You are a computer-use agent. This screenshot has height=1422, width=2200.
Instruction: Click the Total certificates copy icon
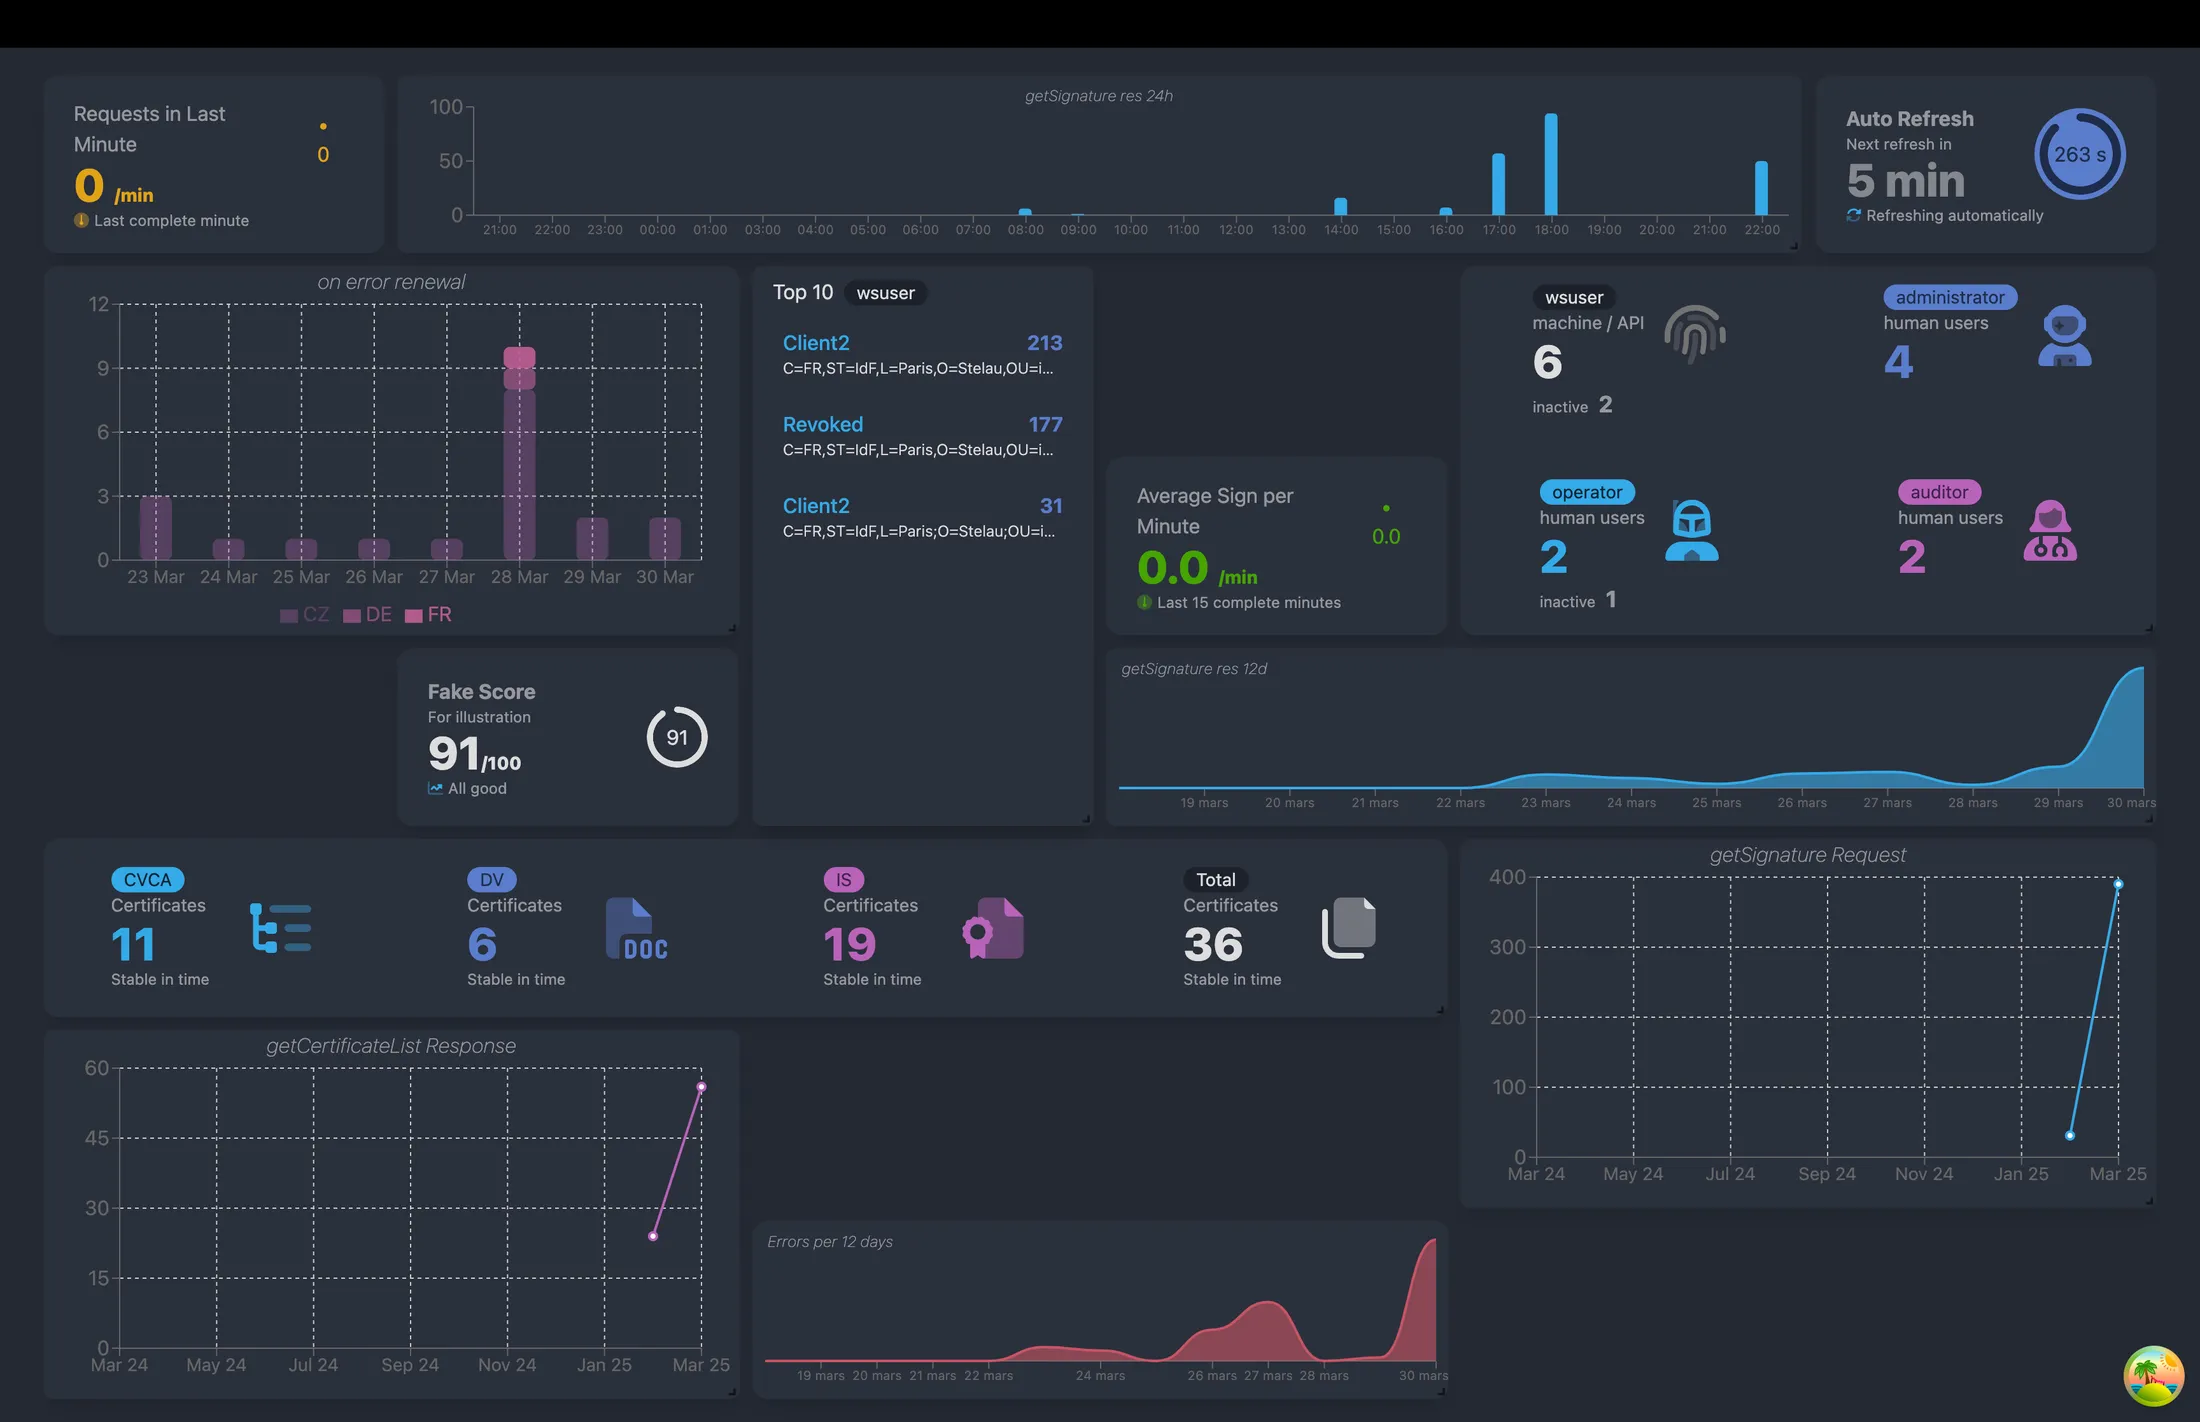pos(1349,928)
